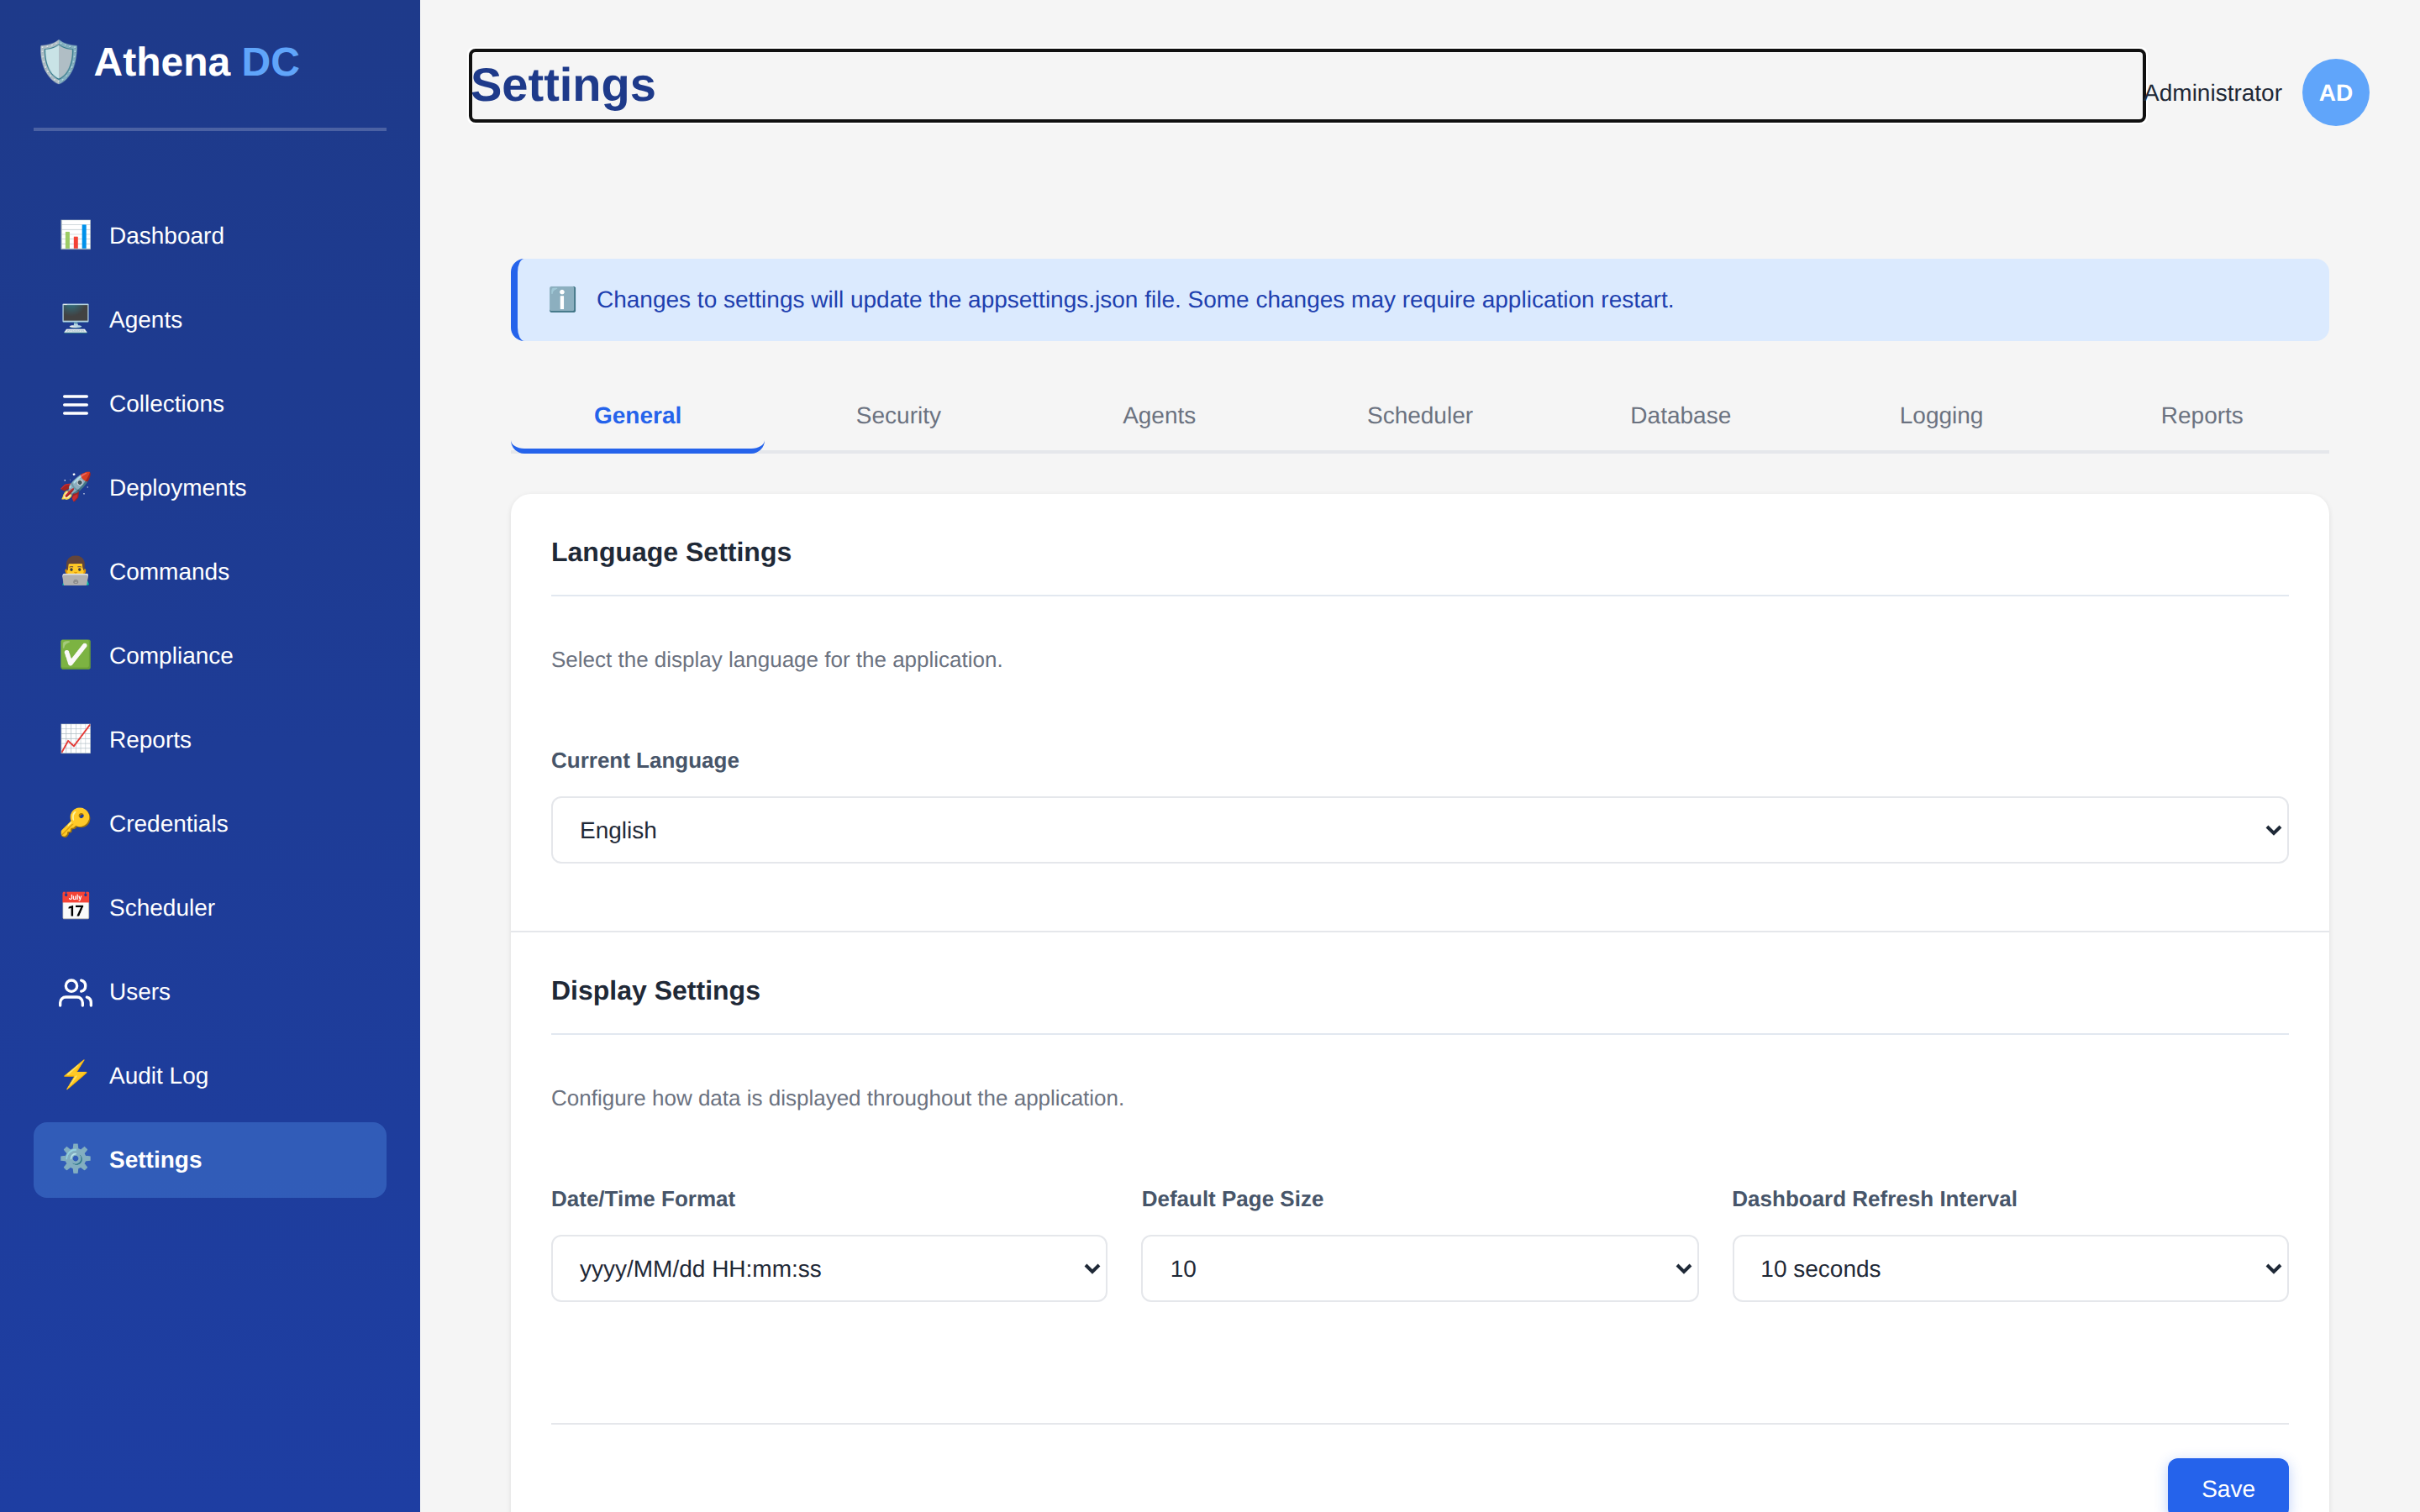
Task: Click the Commands technologist icon
Action: coord(75,571)
